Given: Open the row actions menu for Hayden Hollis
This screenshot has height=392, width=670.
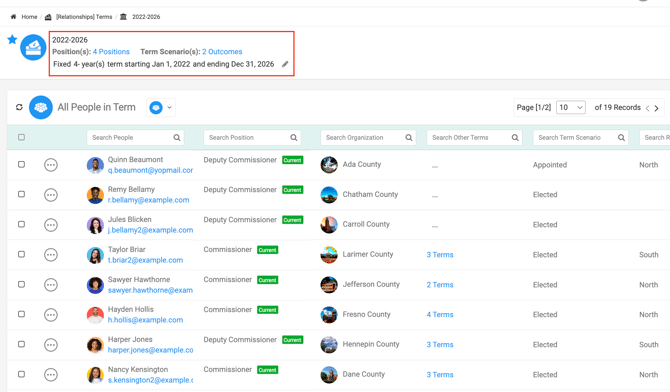Looking at the screenshot, I should click(x=51, y=315).
